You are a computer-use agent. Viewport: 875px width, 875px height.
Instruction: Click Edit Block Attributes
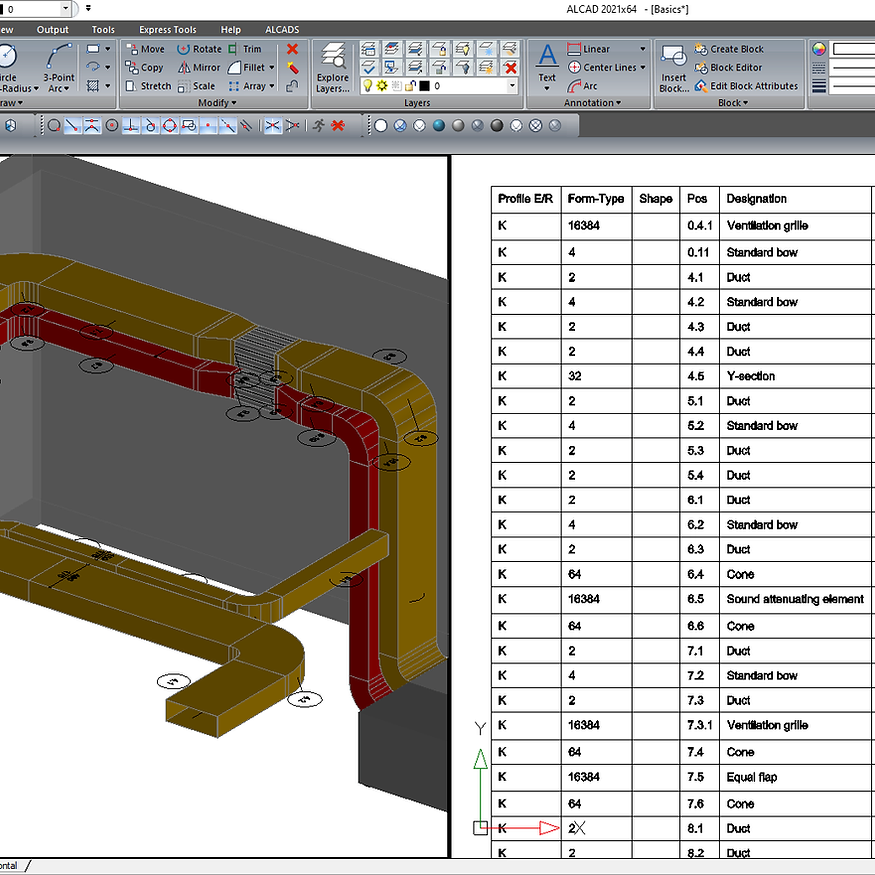click(x=746, y=86)
